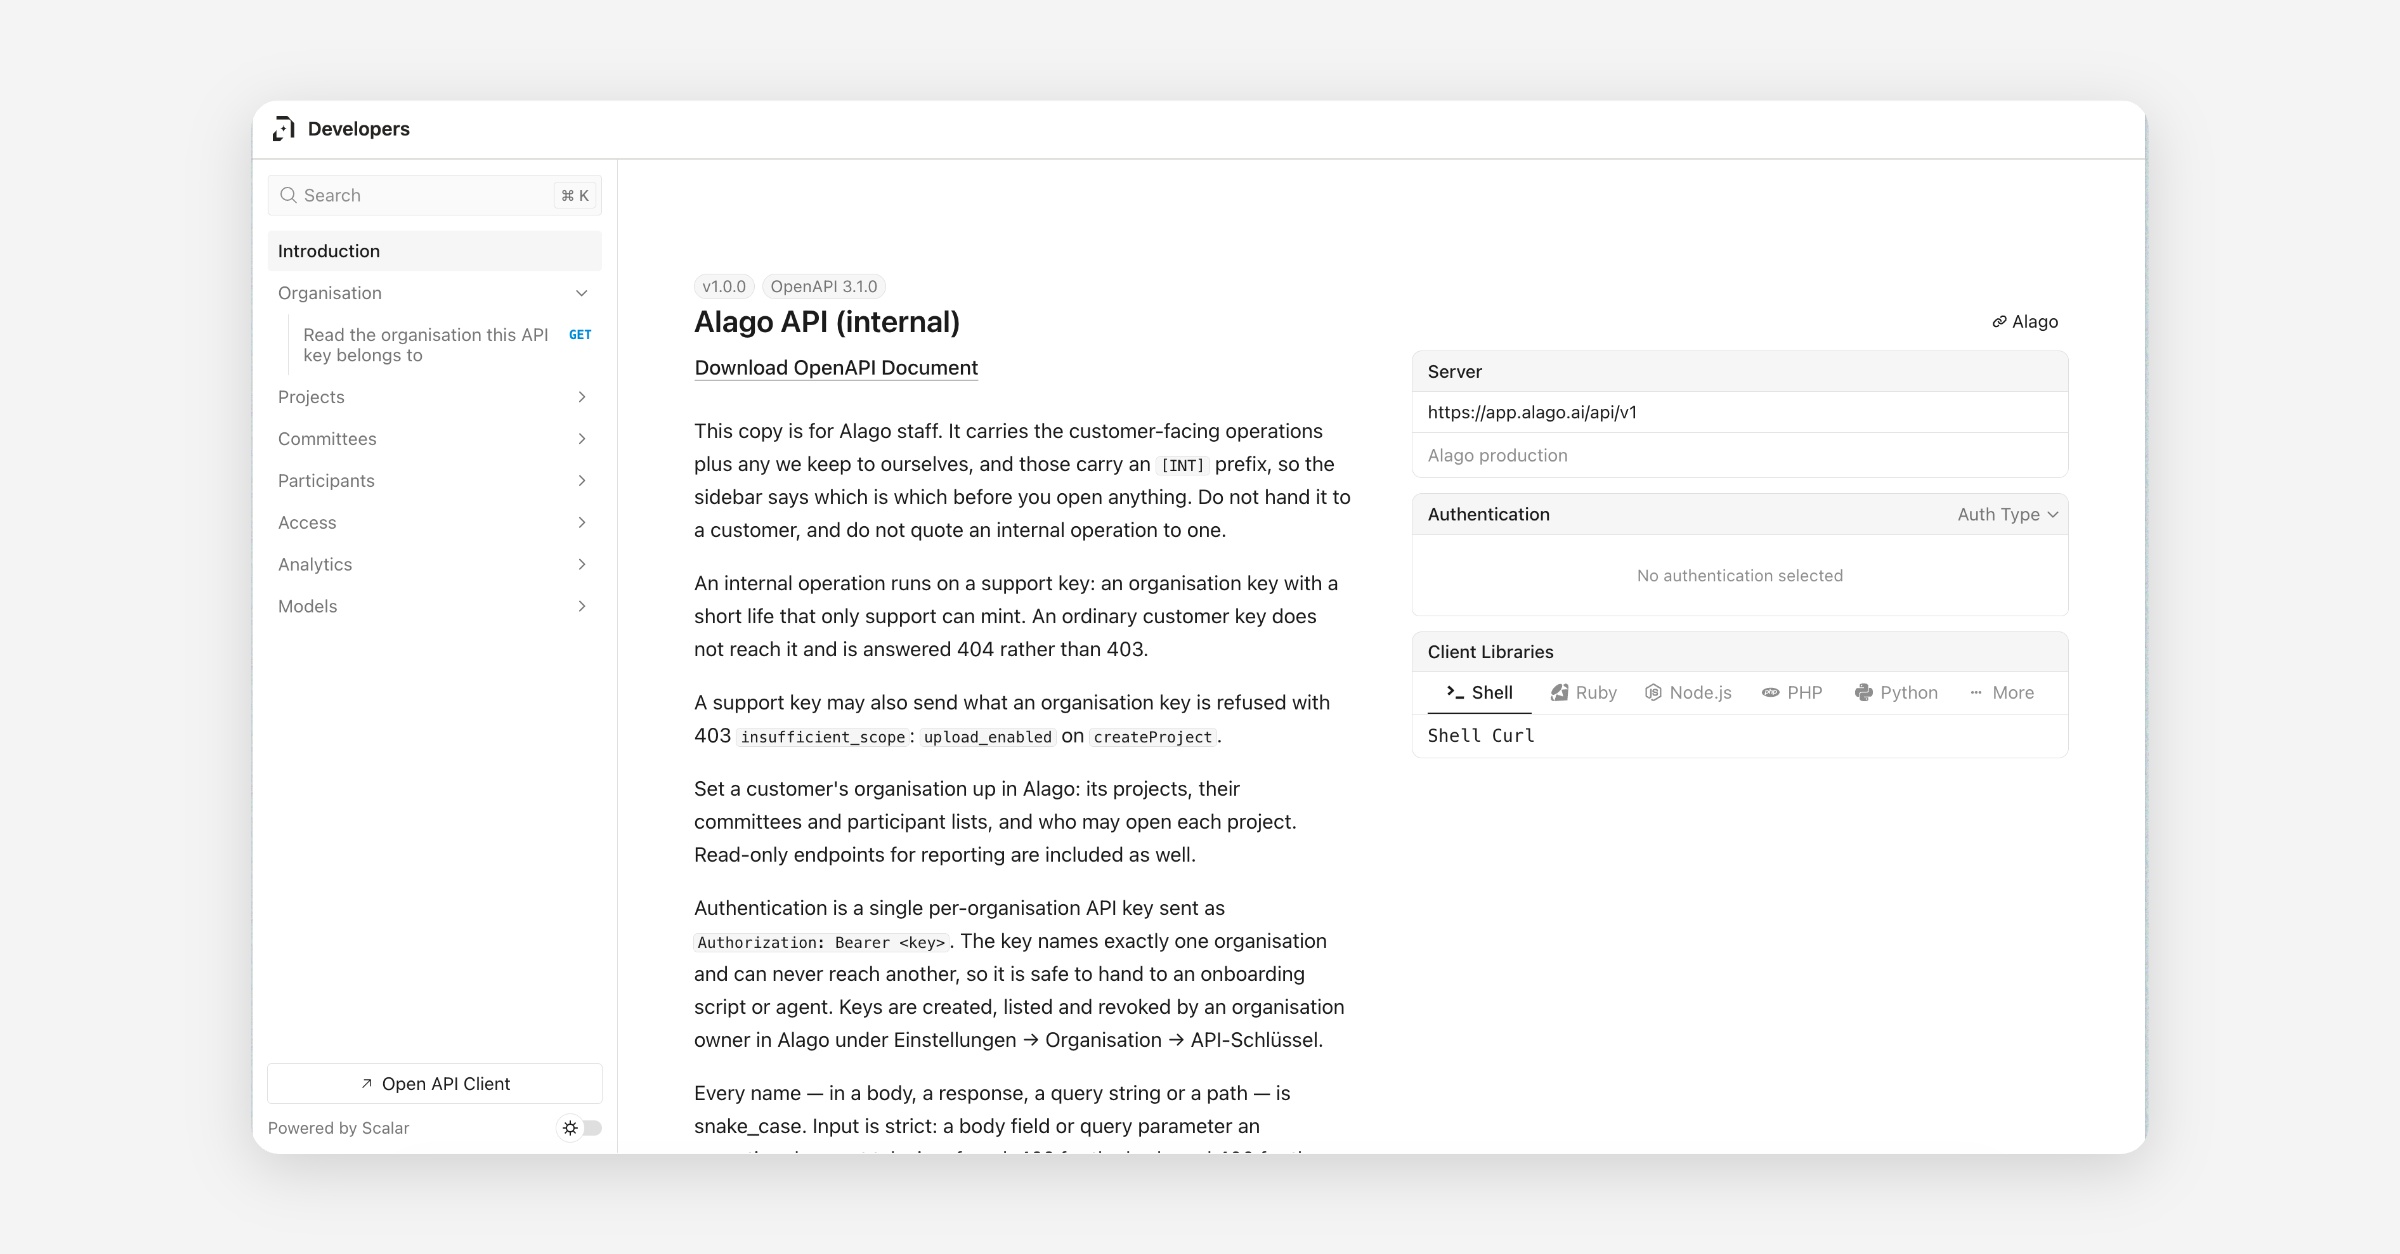Screen dimensions: 2400x1254
Task: Click the Python logo icon
Action: click(x=1863, y=693)
